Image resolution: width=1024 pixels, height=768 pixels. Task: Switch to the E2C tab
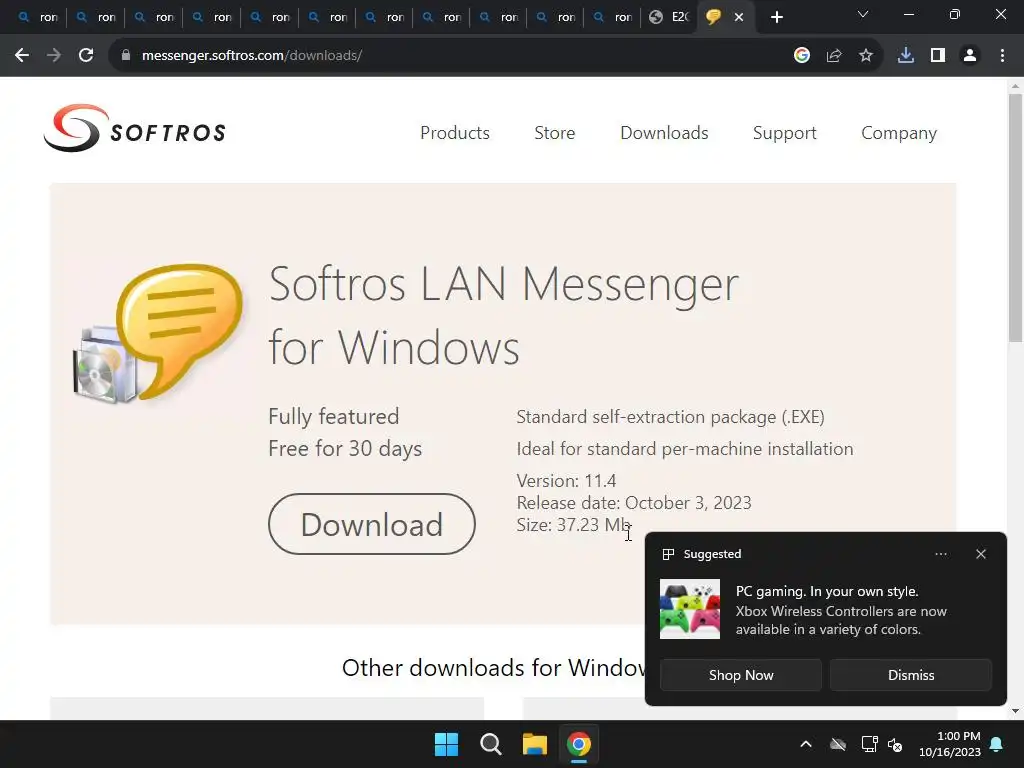coord(669,17)
